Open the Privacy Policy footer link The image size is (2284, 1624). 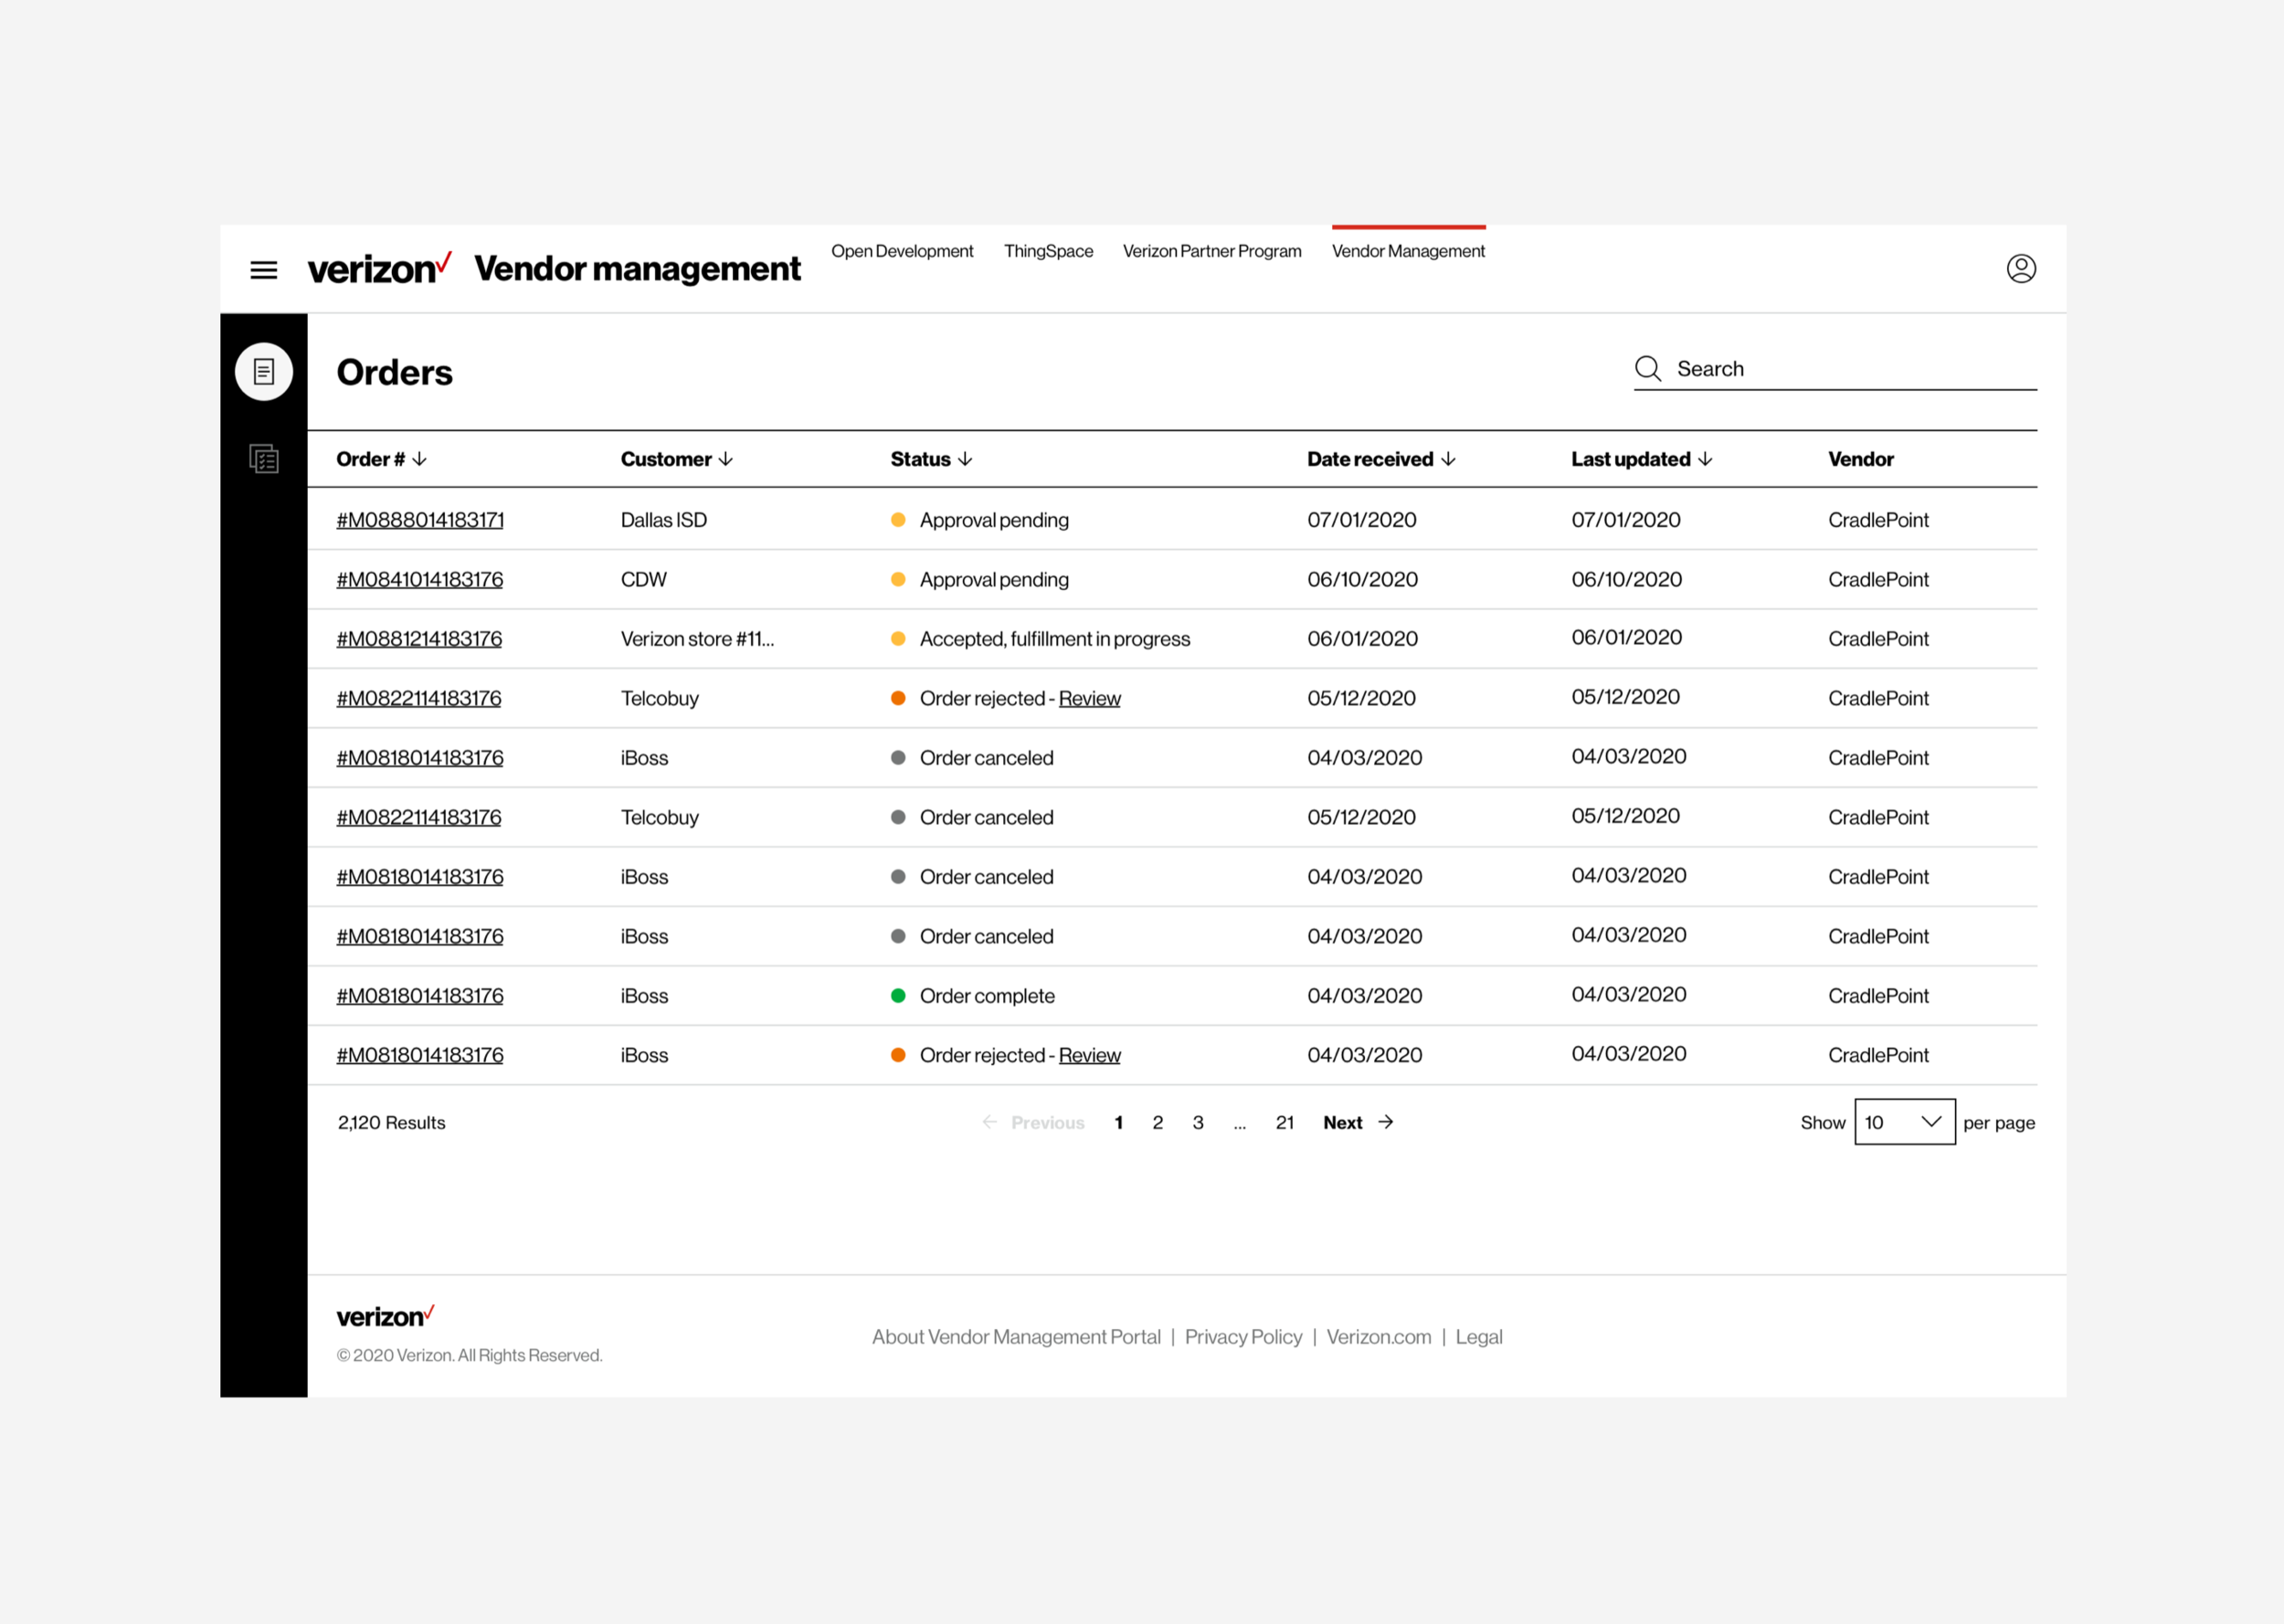click(x=1243, y=1337)
